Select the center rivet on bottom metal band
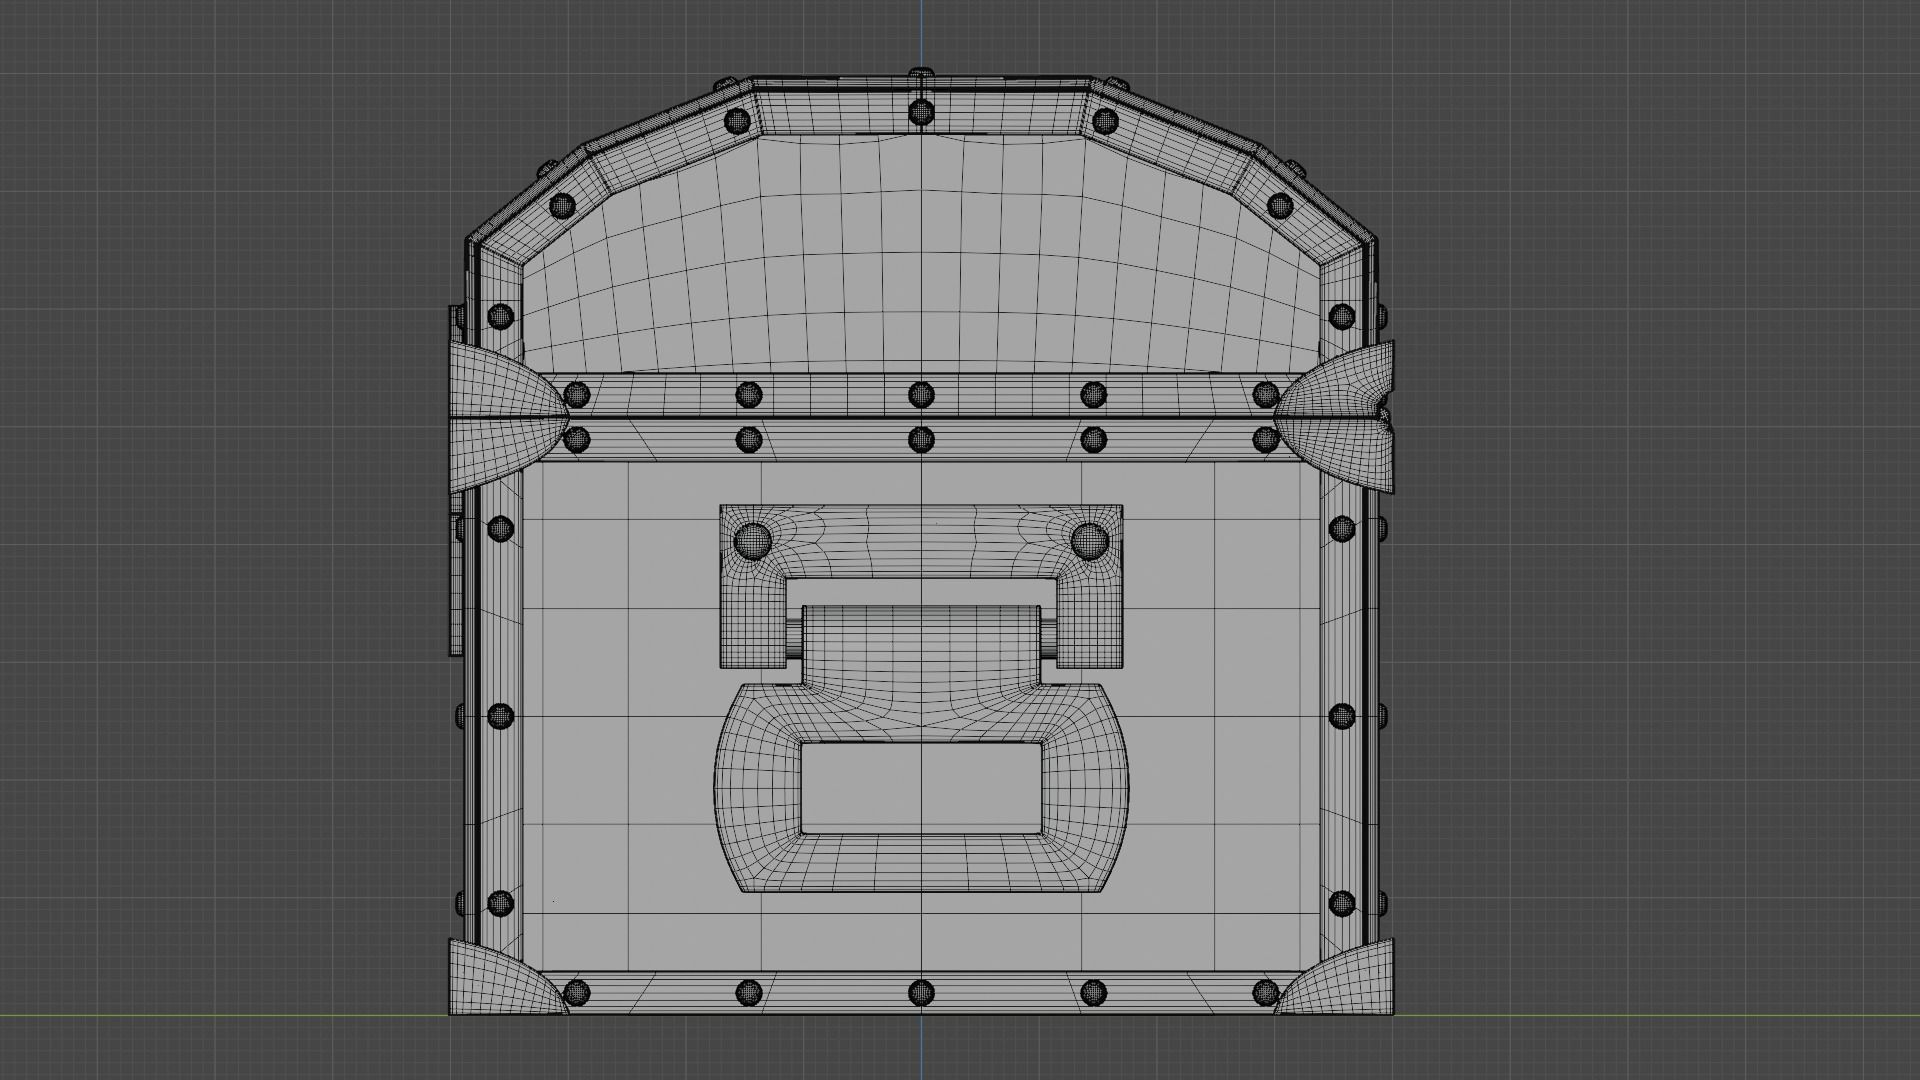 point(921,993)
